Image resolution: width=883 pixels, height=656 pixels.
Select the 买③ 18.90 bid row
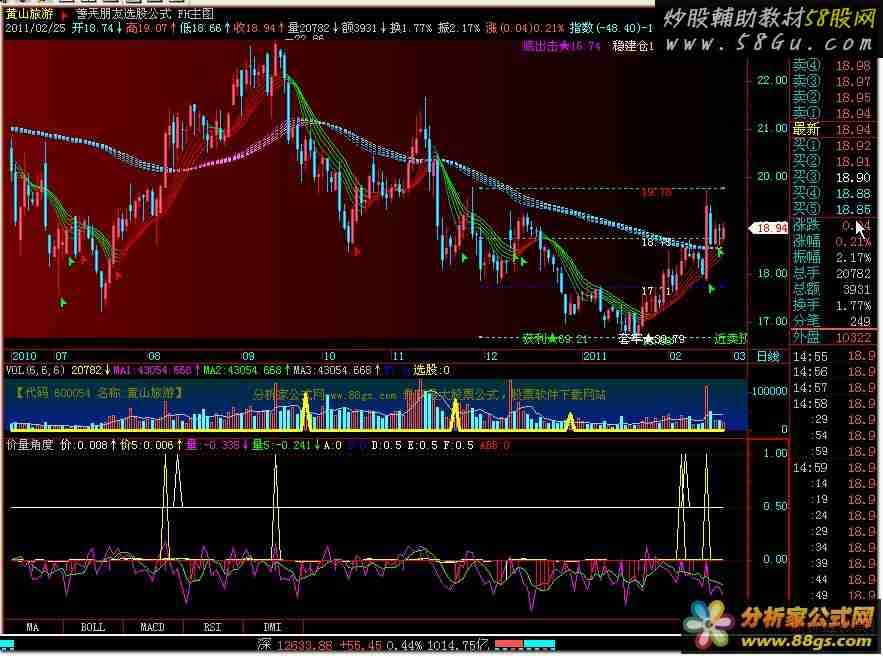coord(832,177)
